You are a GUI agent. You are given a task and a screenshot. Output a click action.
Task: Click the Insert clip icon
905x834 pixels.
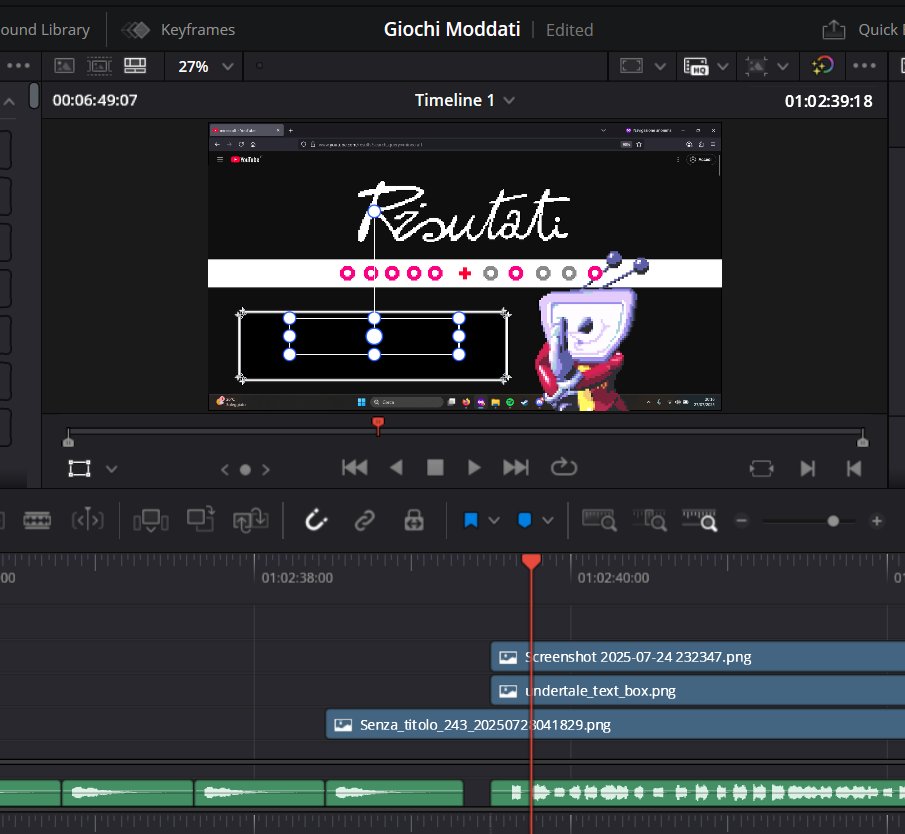click(x=151, y=521)
